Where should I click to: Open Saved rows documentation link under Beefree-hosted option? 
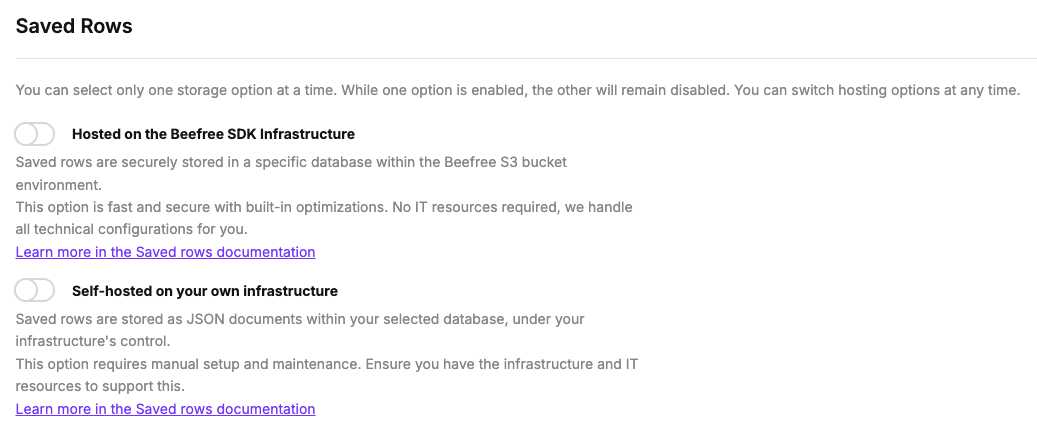(x=165, y=252)
